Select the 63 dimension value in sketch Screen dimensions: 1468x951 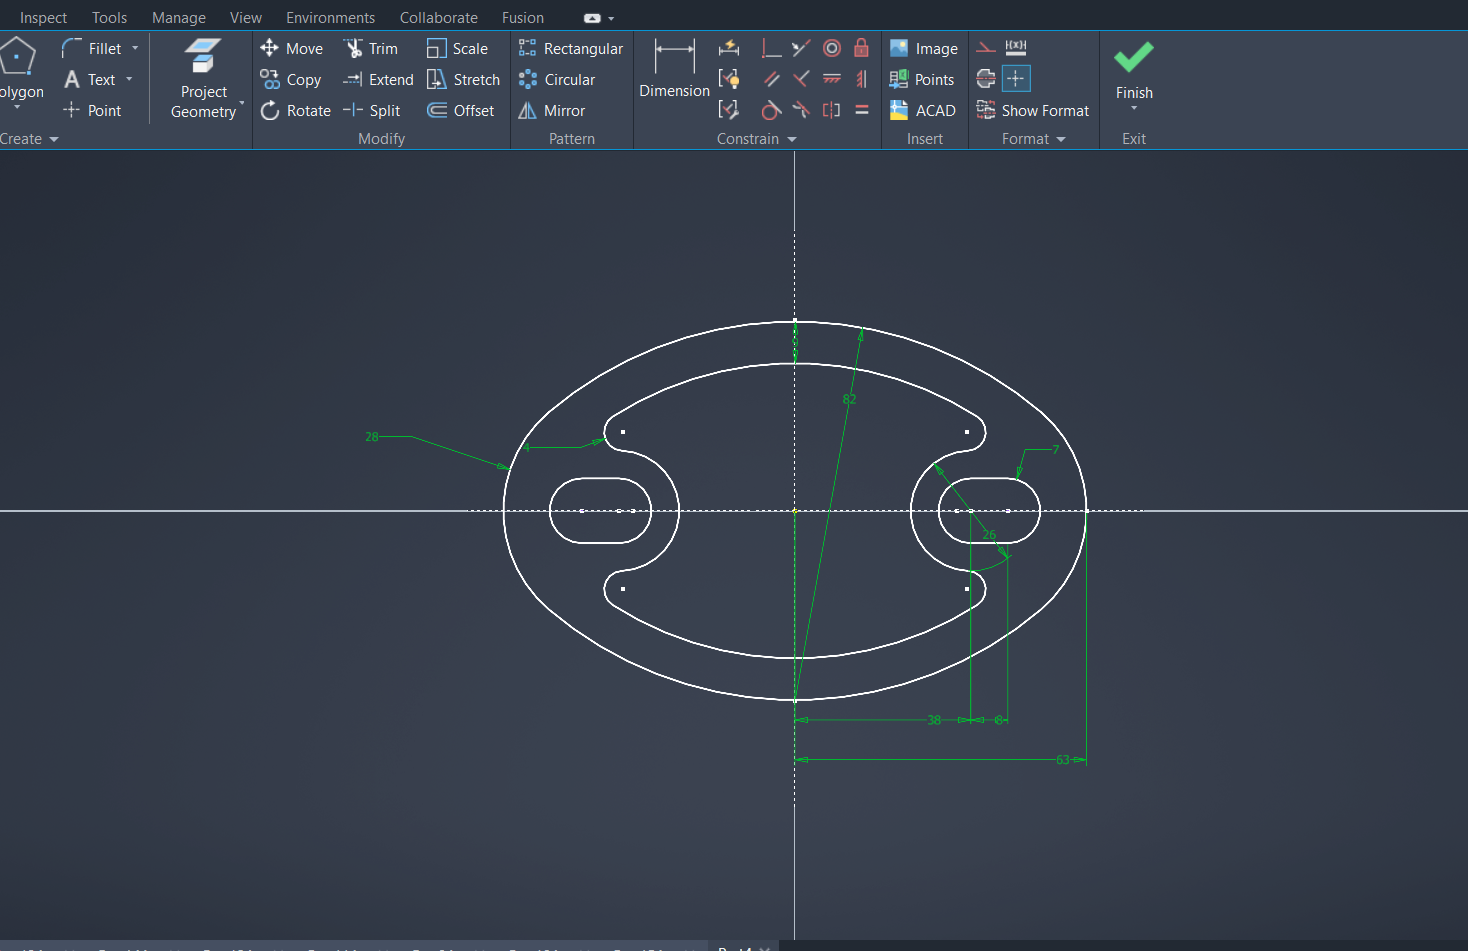(x=1062, y=760)
